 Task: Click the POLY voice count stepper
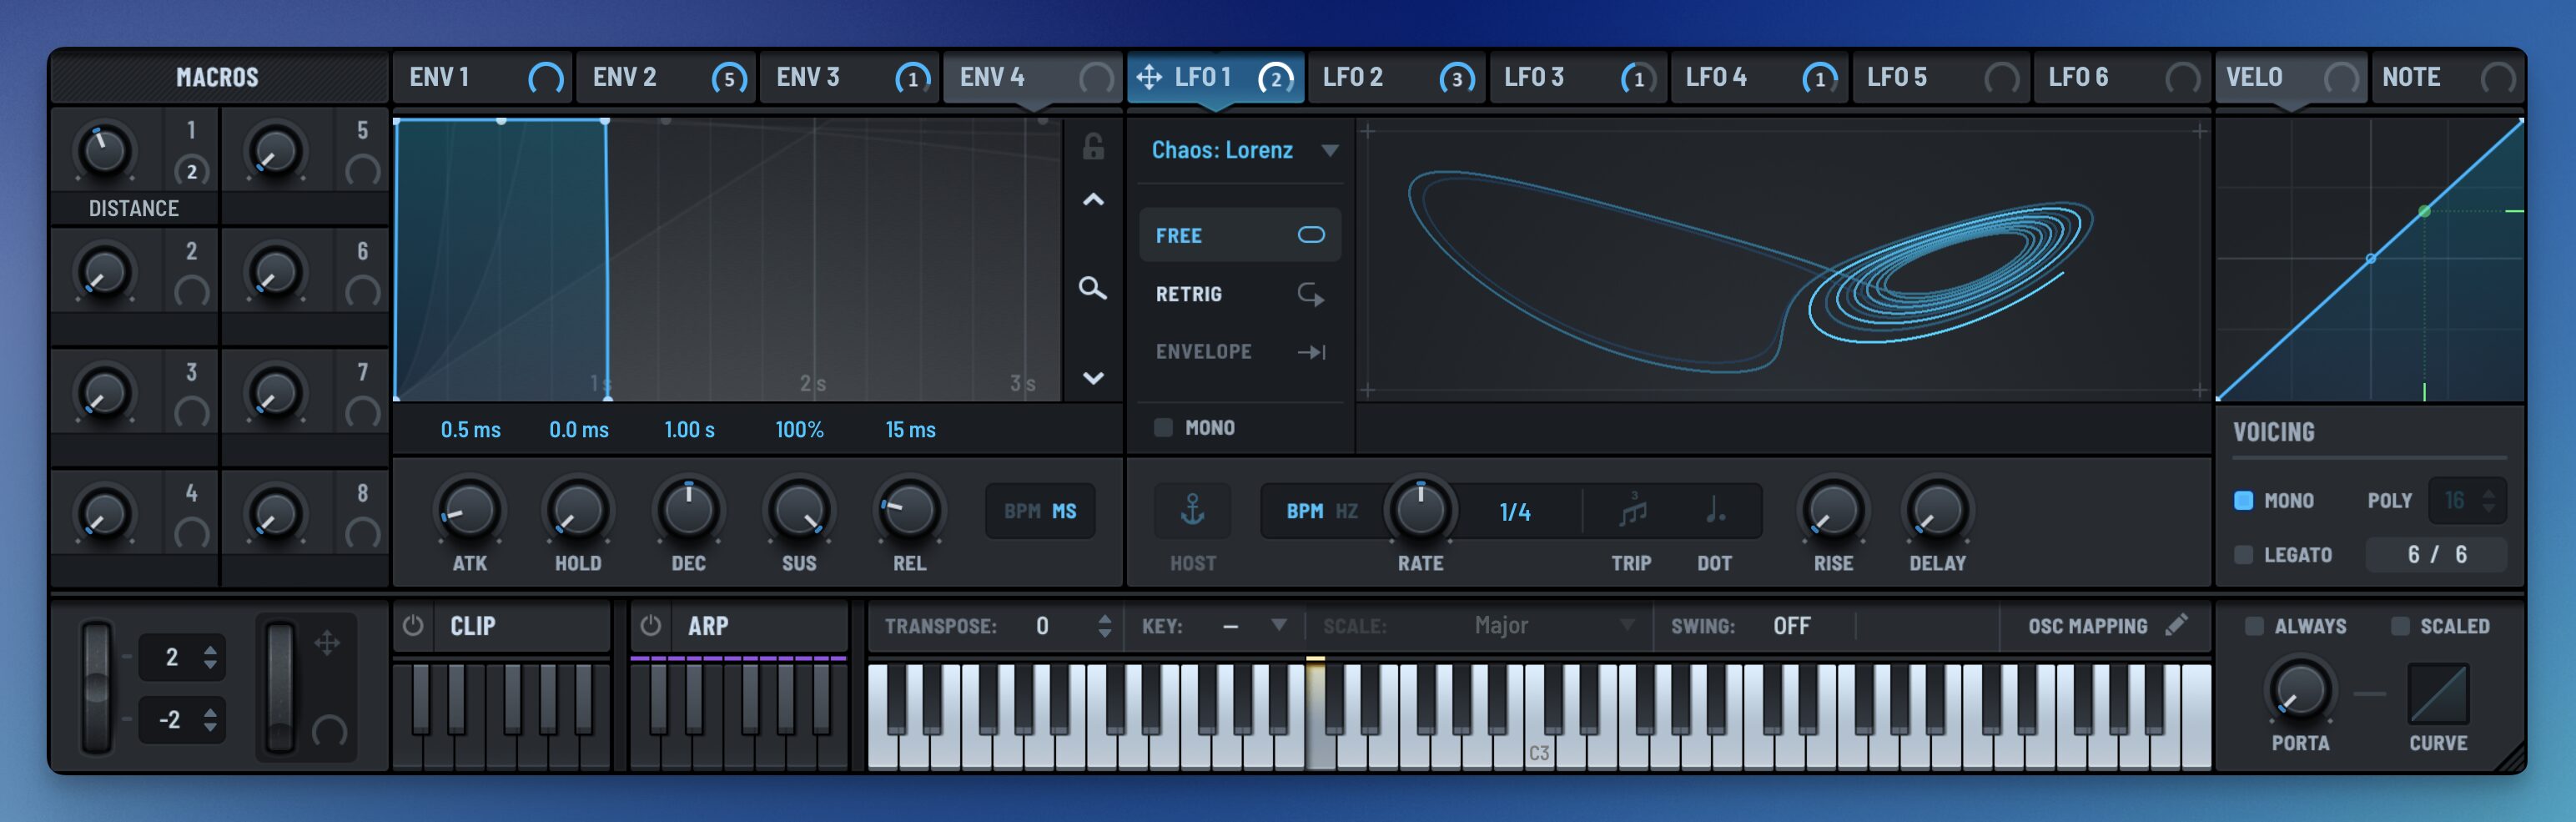(2489, 500)
